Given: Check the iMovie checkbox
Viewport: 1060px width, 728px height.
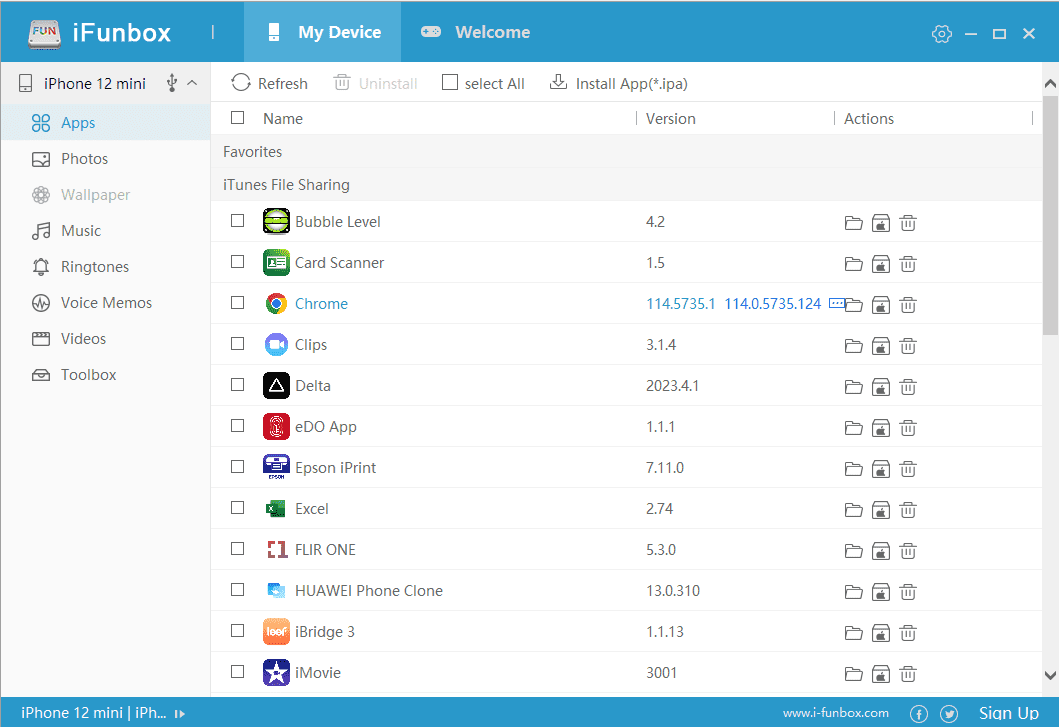Looking at the screenshot, I should tap(237, 671).
